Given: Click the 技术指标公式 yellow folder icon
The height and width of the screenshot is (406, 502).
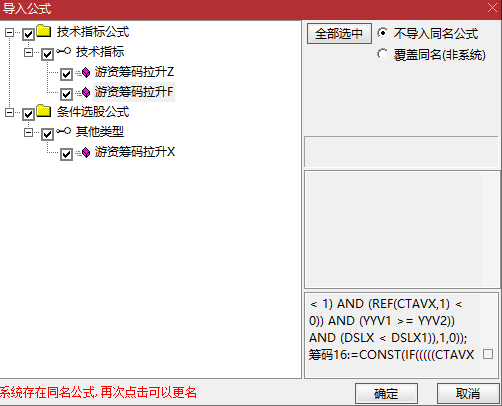Looking at the screenshot, I should (44, 31).
